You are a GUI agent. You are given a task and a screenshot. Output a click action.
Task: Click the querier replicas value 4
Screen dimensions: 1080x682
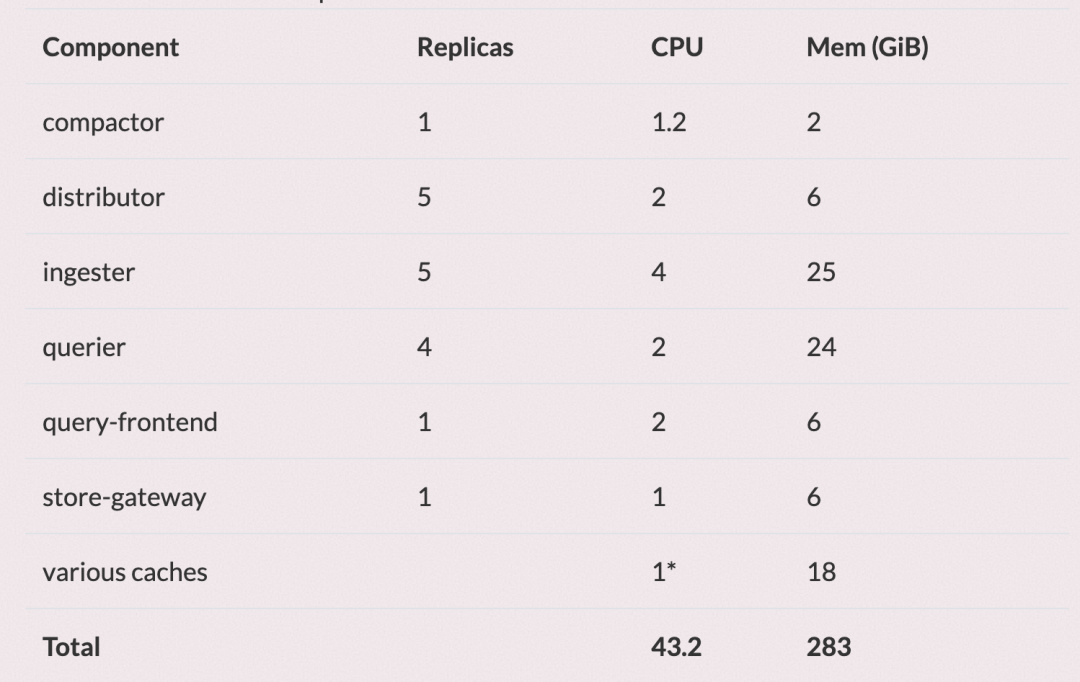424,347
